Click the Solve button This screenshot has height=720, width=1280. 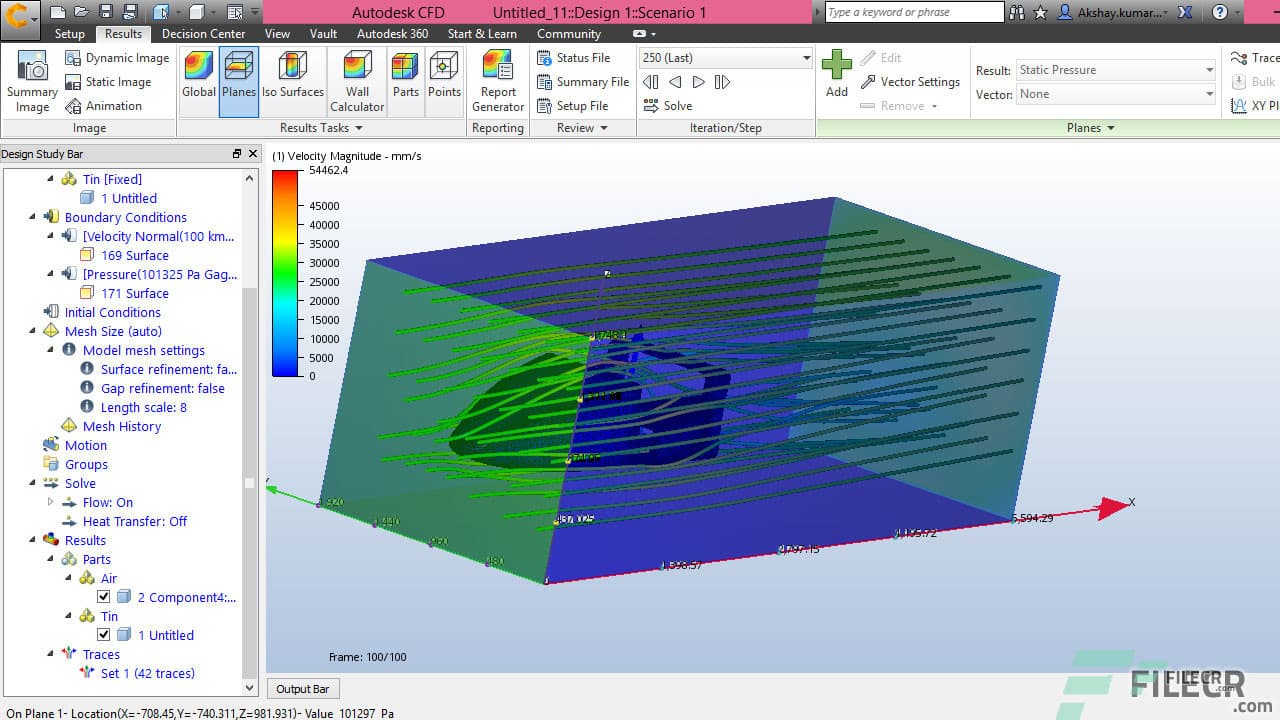click(668, 105)
